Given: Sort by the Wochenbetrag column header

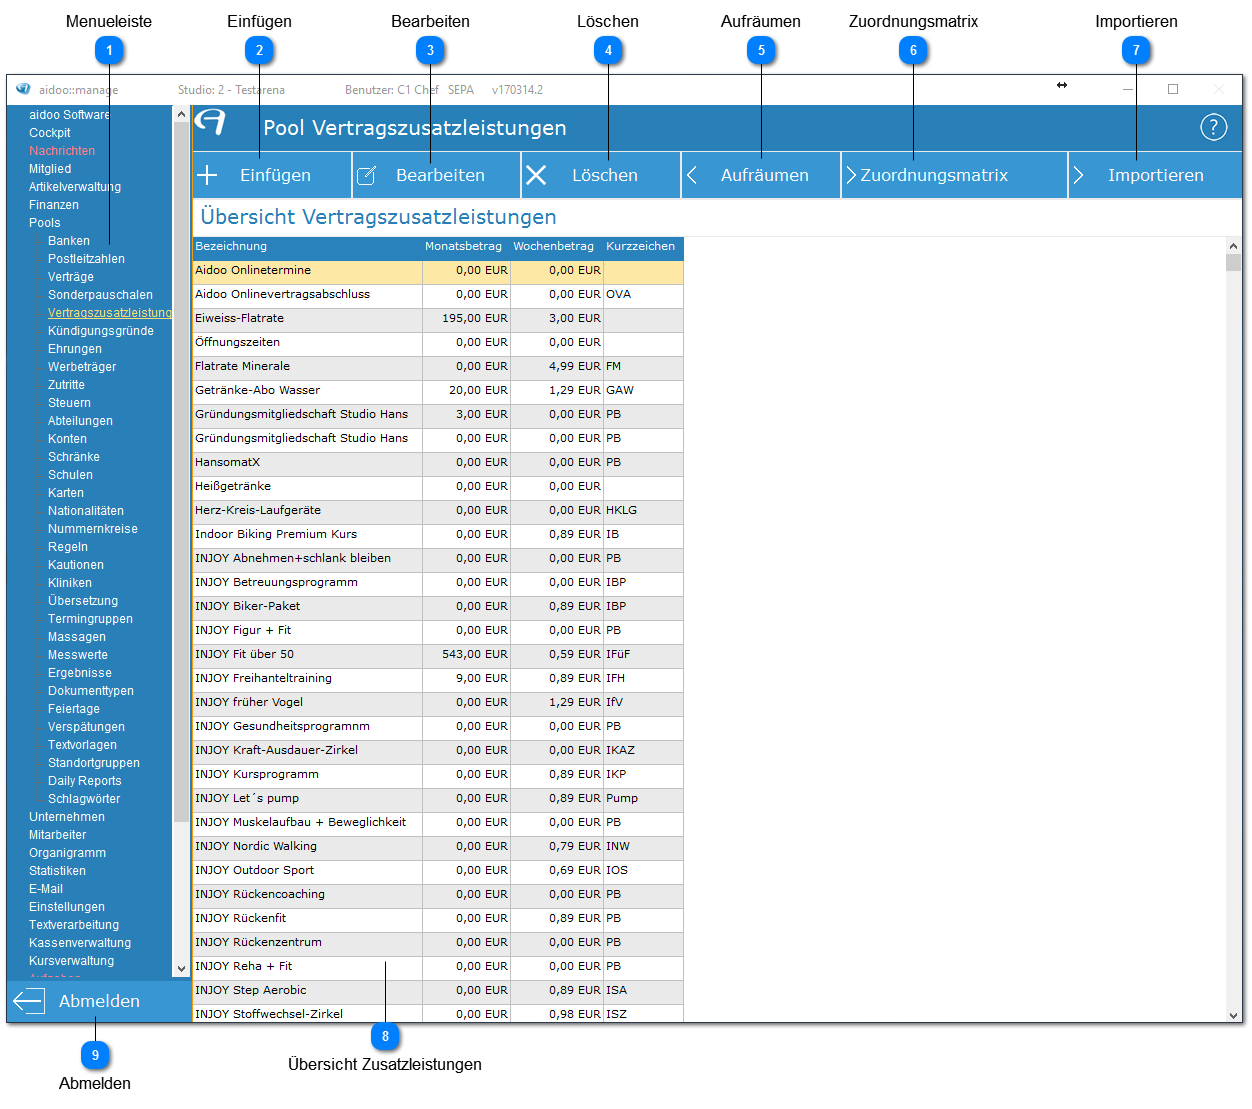Looking at the screenshot, I should (x=556, y=247).
